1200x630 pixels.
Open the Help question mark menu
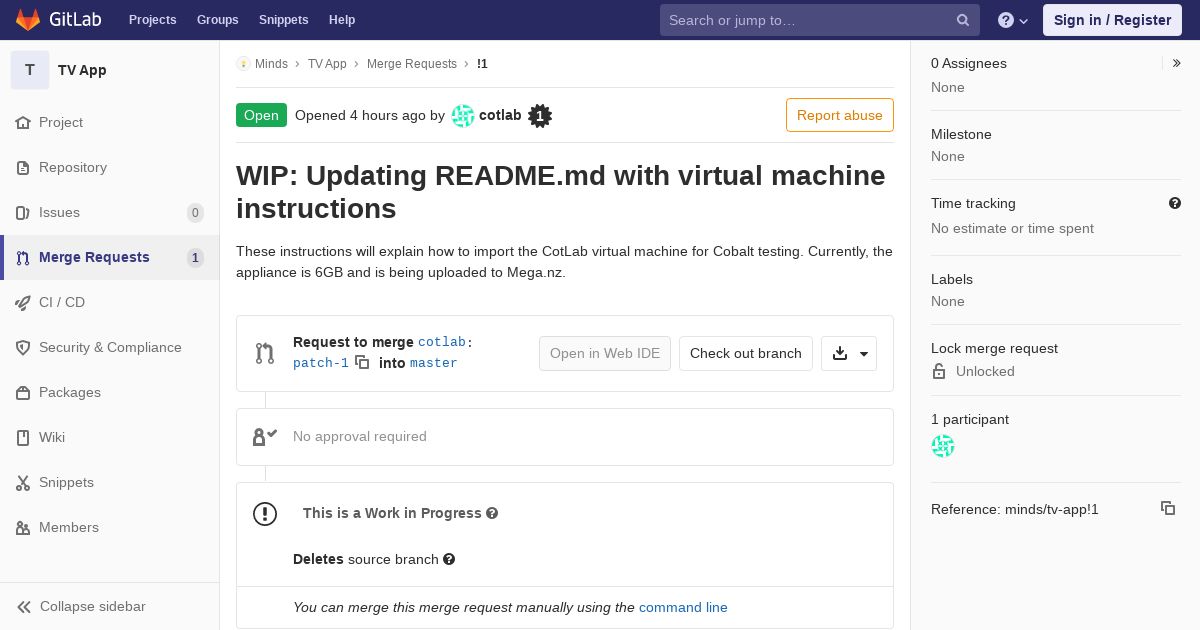click(1013, 20)
